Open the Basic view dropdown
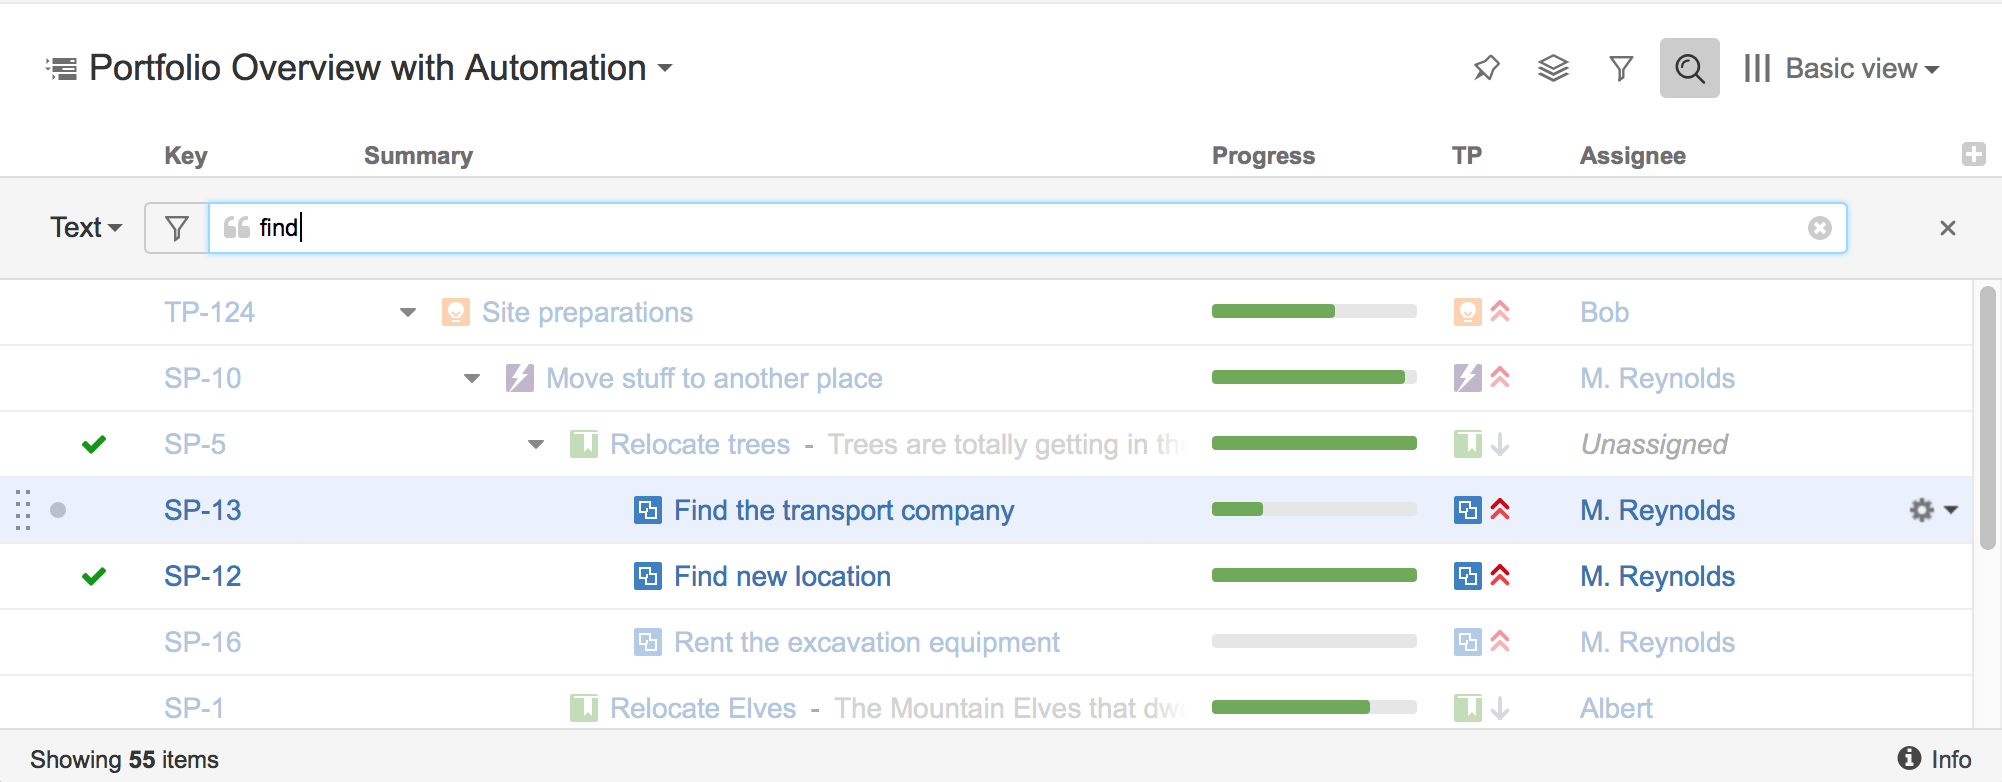Viewport: 2002px width, 782px height. coord(1842,68)
